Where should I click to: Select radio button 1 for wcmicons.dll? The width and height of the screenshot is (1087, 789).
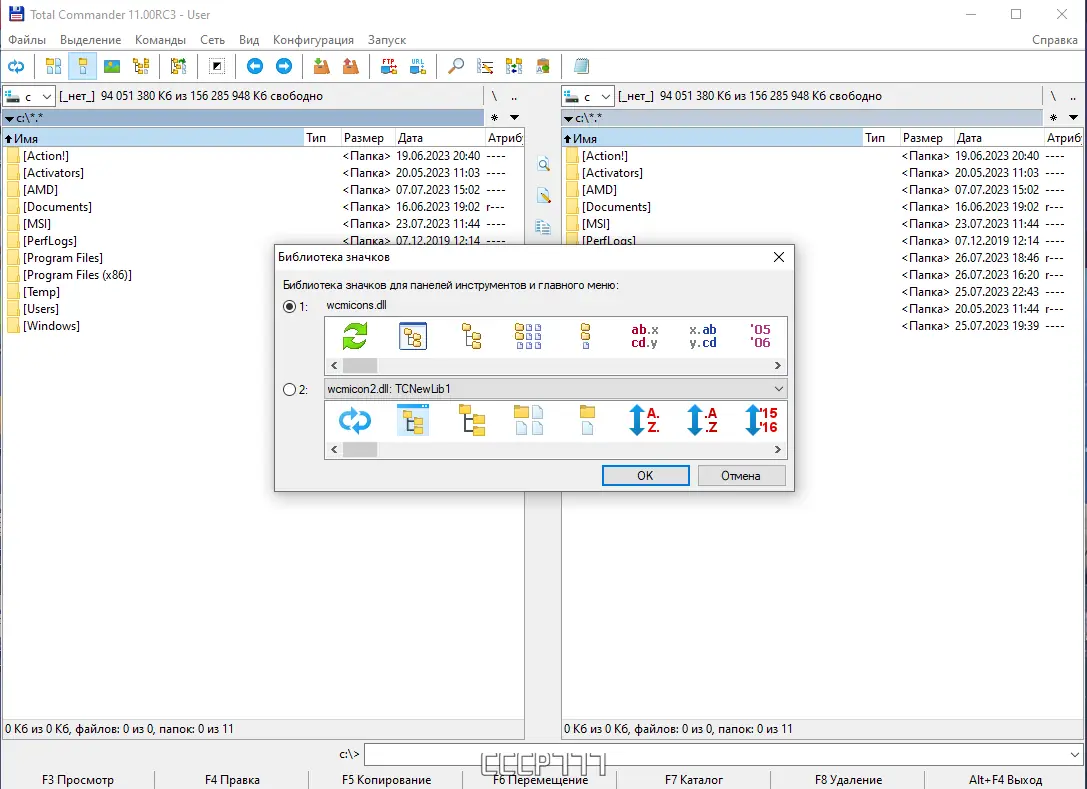point(290,306)
